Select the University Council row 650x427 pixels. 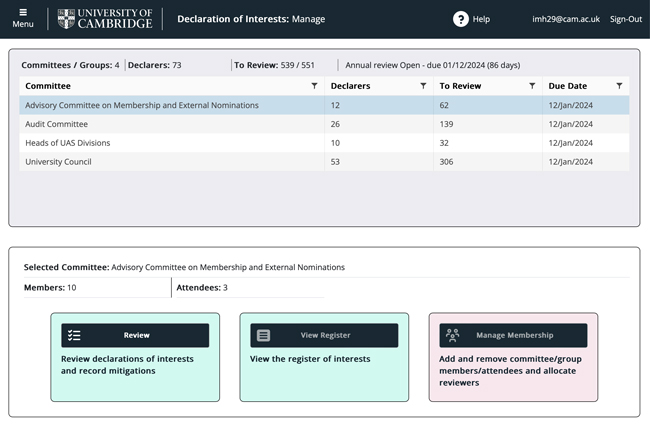tap(324, 162)
